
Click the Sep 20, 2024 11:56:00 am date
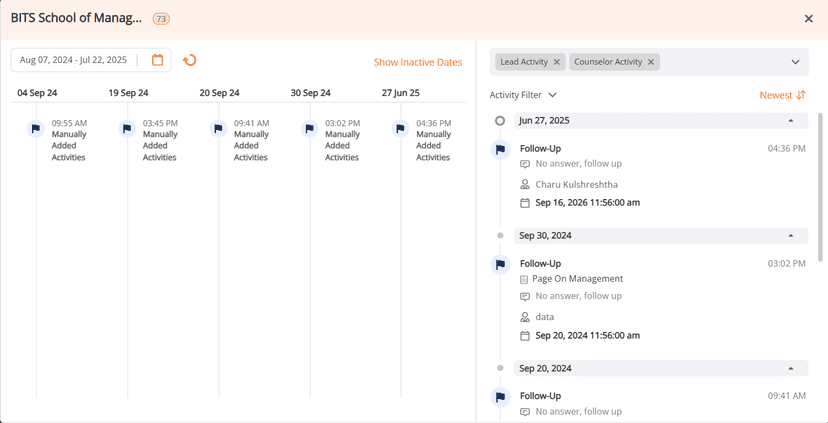588,335
